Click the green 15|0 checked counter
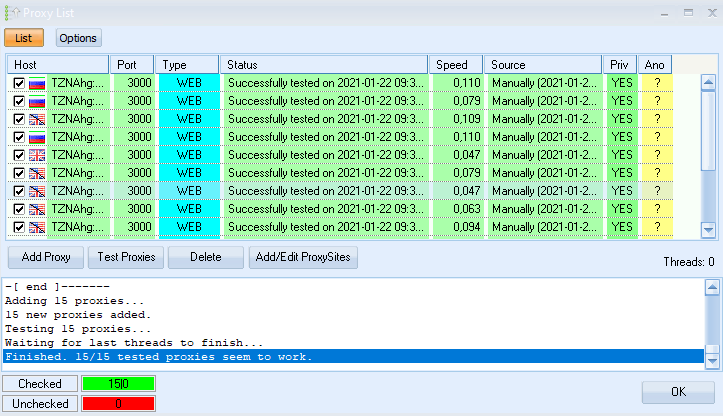The height and width of the screenshot is (416, 723). click(119, 384)
